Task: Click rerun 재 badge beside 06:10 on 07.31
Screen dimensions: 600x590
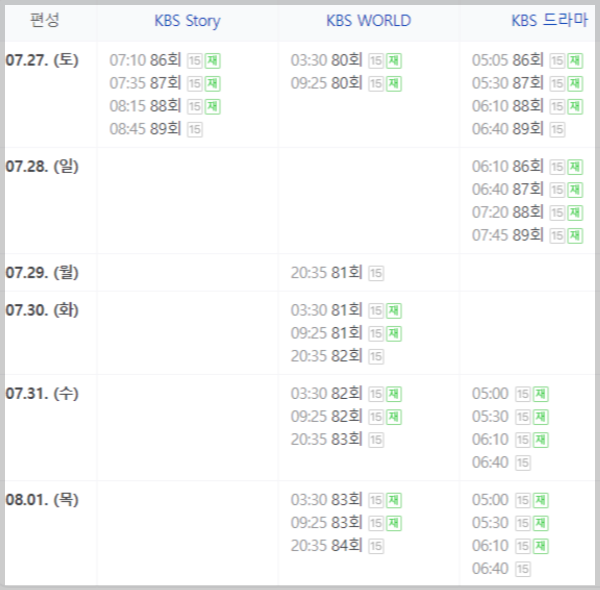Action: coord(541,440)
